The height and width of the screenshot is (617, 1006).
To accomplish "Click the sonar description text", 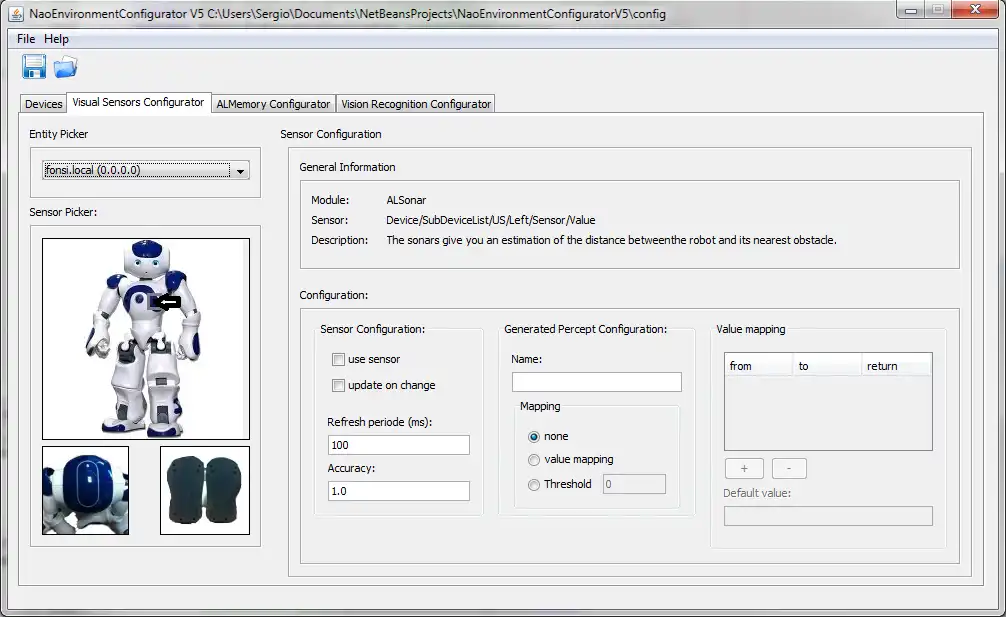I will point(611,240).
